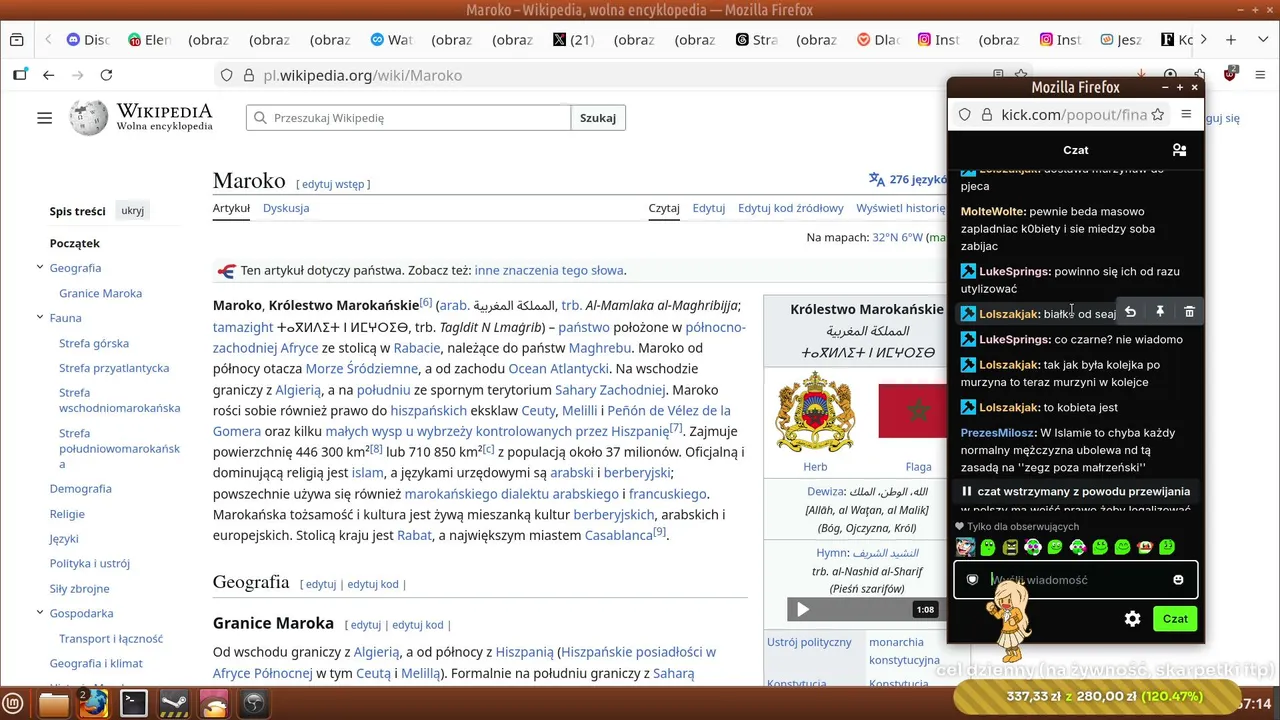Open the Algierią link in the intro paragraph
This screenshot has width=1280, height=720.
coord(298,390)
